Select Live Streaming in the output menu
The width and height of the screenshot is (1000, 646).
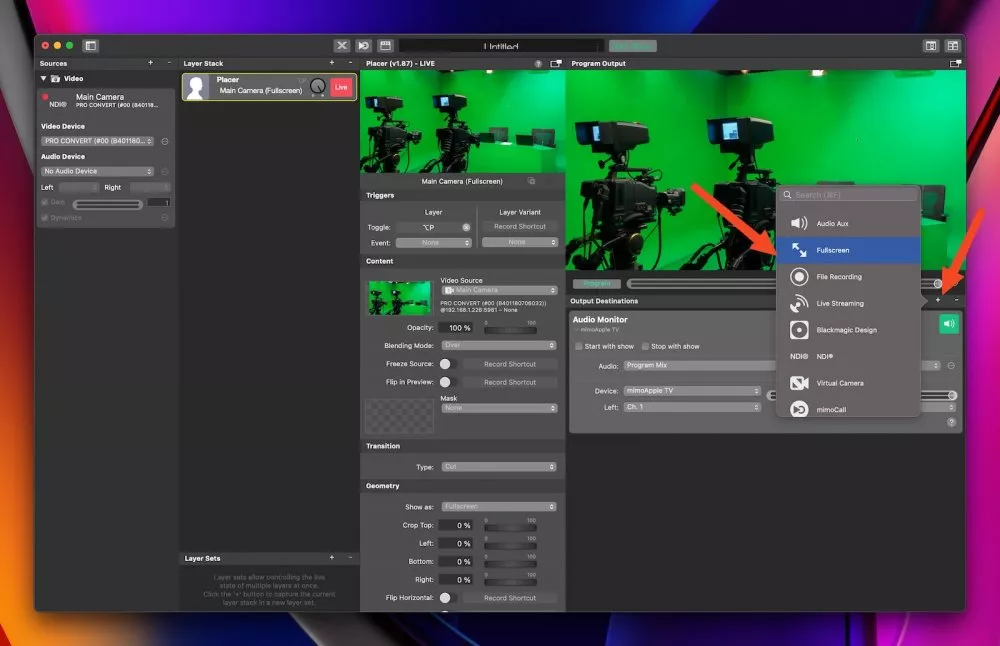(x=848, y=304)
